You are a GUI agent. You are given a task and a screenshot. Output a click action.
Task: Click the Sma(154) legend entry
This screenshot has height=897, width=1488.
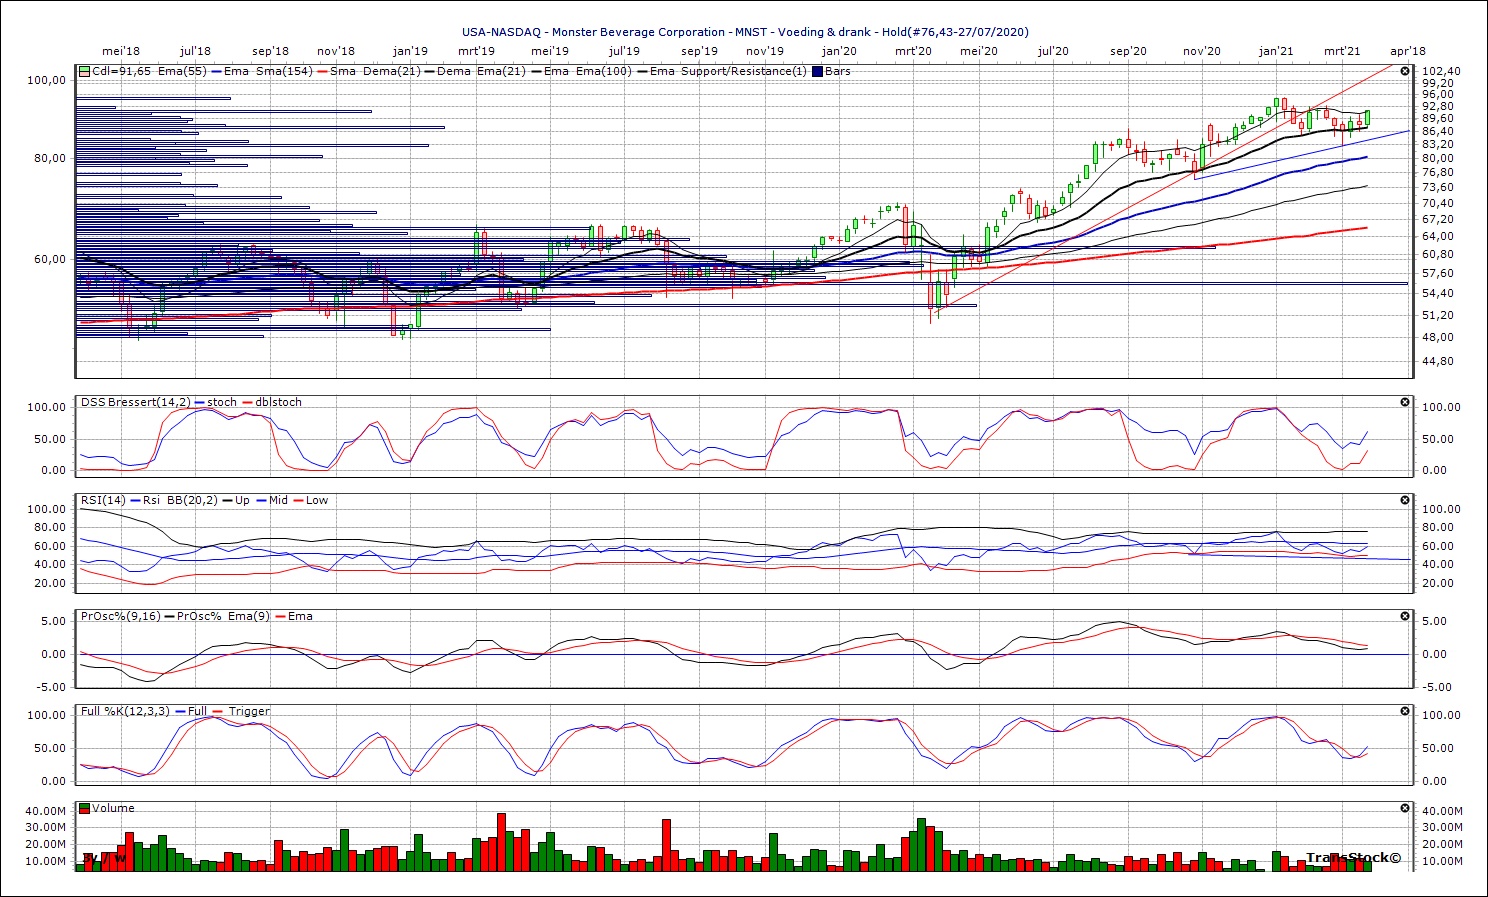point(284,71)
